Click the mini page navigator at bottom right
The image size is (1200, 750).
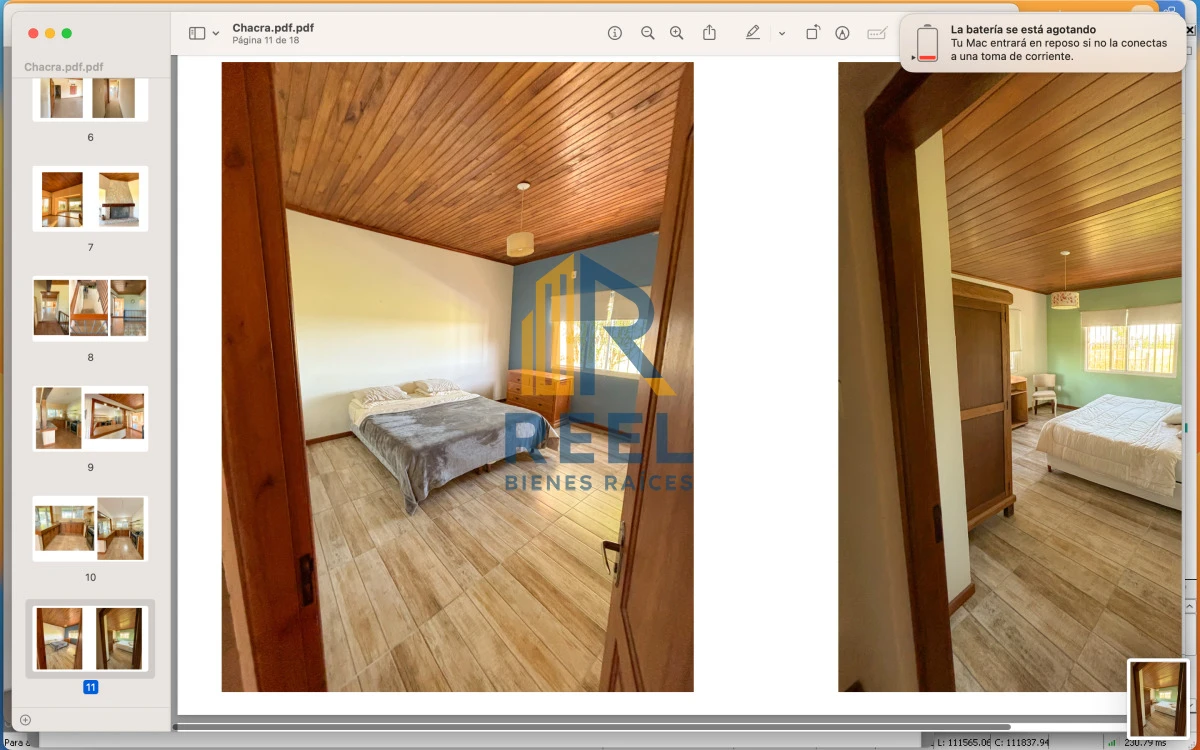[x=1158, y=700]
